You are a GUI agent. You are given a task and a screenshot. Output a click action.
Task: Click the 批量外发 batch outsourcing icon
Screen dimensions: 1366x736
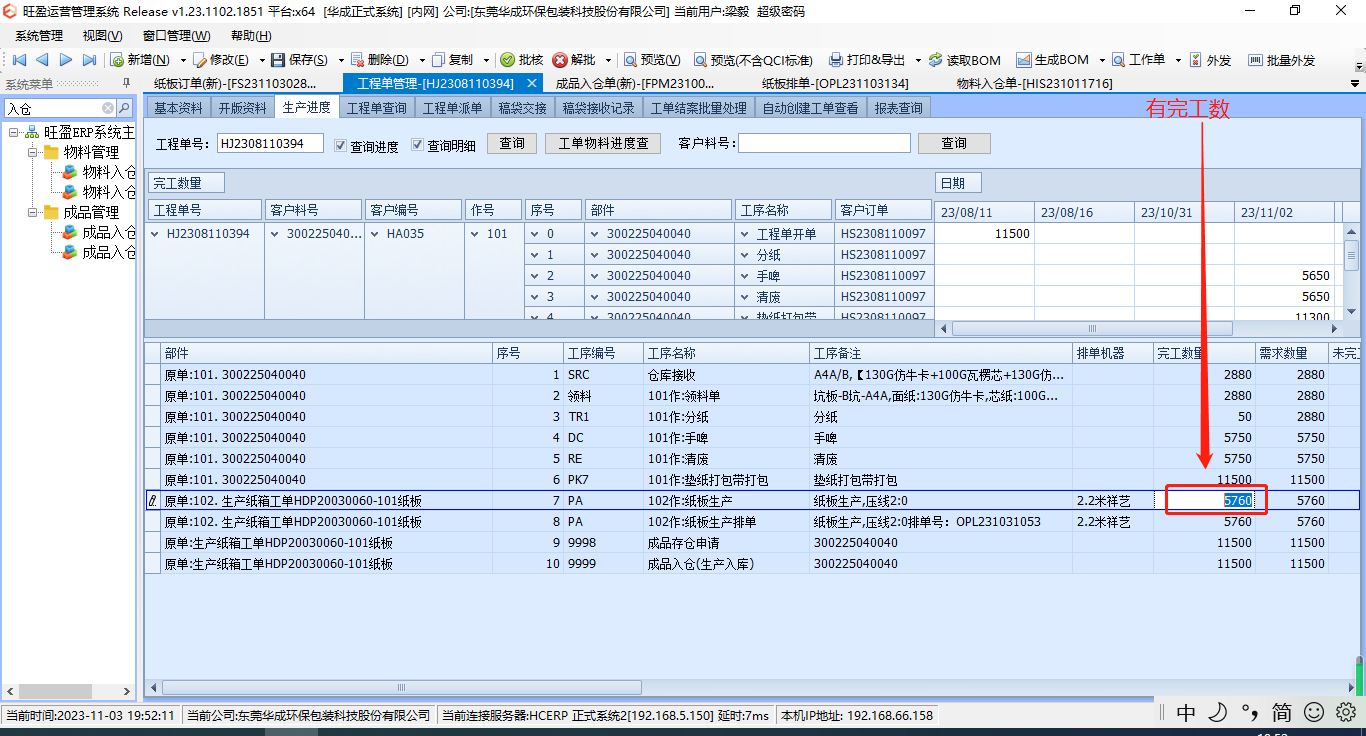coord(1256,60)
